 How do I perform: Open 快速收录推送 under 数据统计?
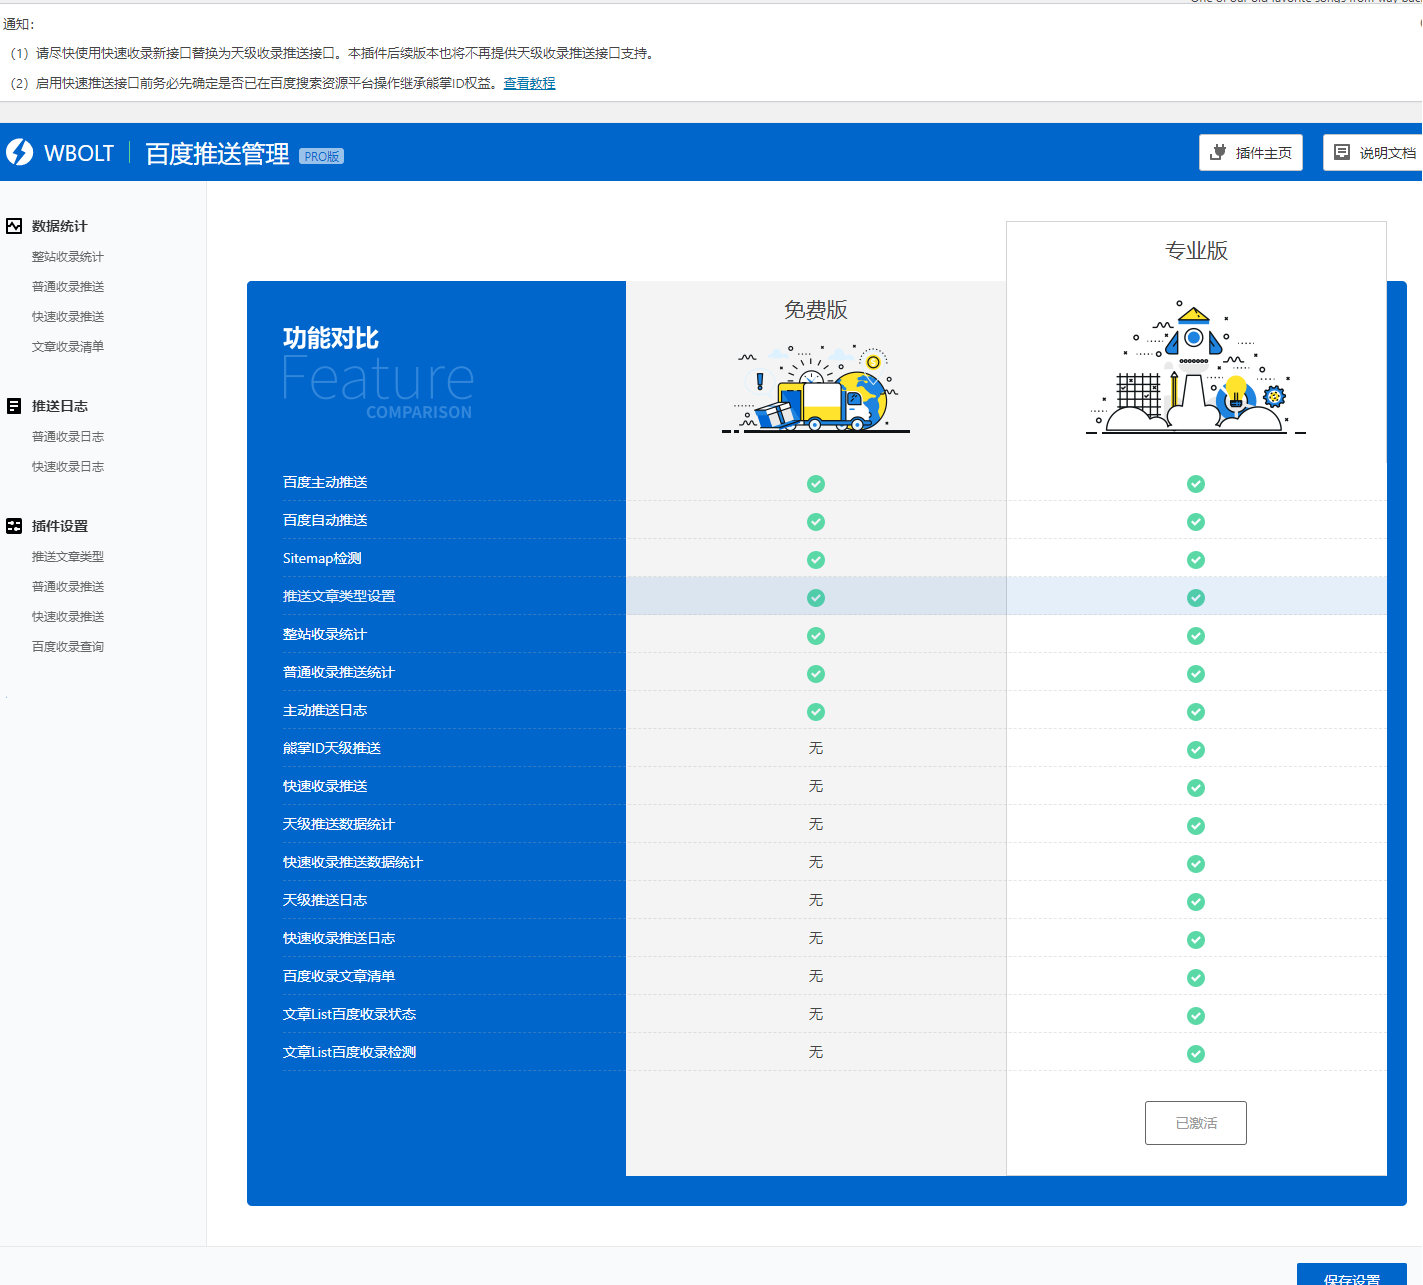[x=68, y=317]
